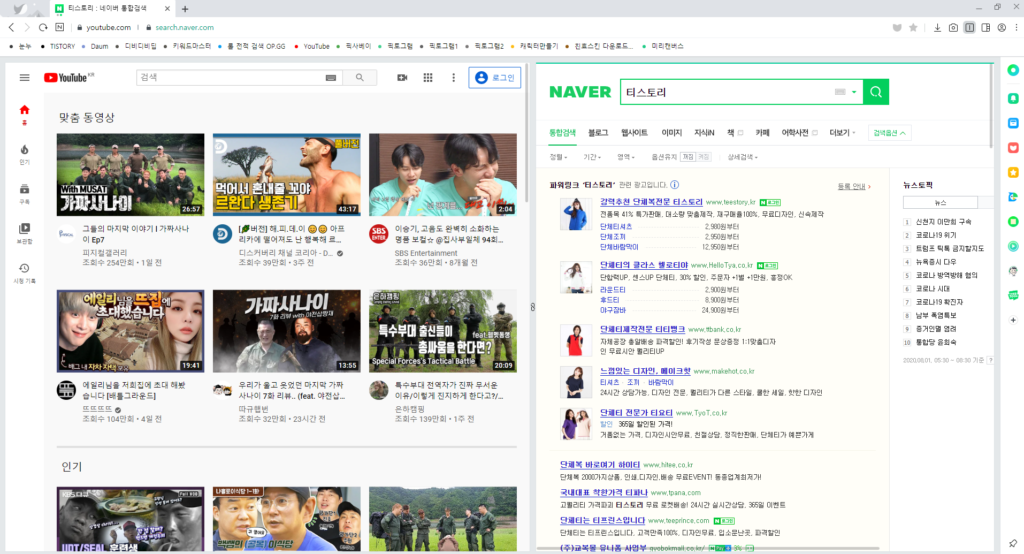Screen dimensions: 1024x554
Task: Select the 뉴스 tab under 뉴스토픽
Action: point(940,203)
